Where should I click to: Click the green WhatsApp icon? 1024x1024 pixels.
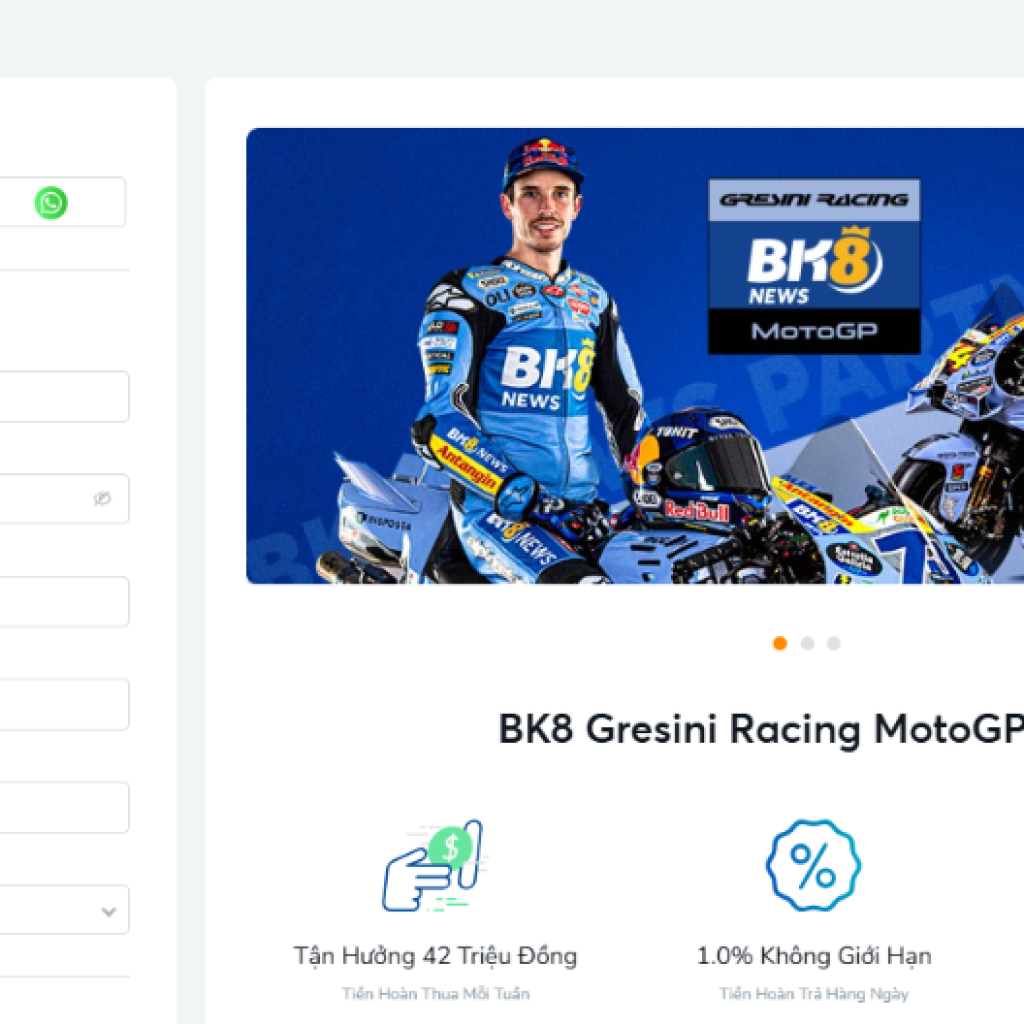tap(51, 202)
